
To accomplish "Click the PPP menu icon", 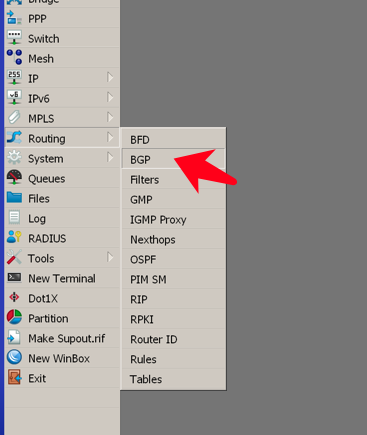I will 14,18.
